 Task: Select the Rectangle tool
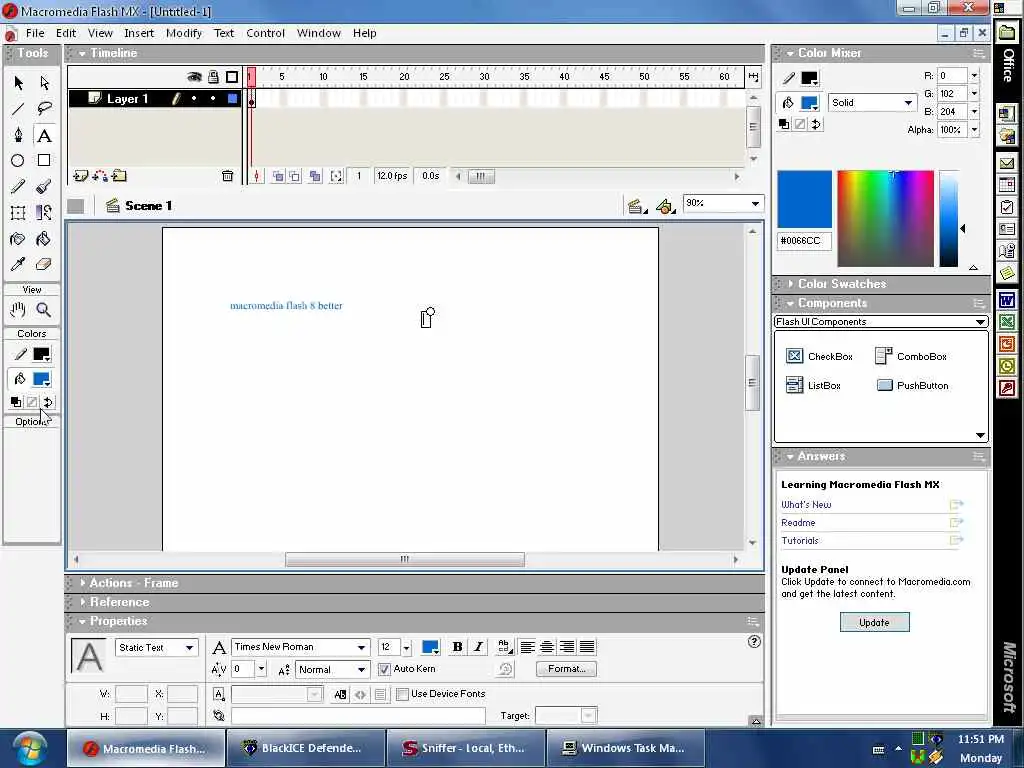tap(44, 161)
